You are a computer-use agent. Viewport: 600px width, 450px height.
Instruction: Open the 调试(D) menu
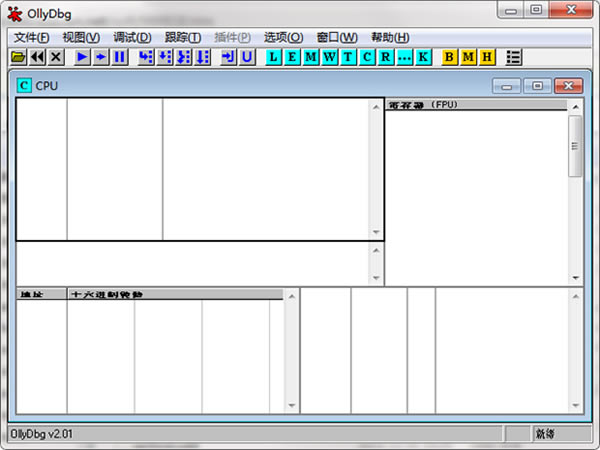pyautogui.click(x=132, y=37)
